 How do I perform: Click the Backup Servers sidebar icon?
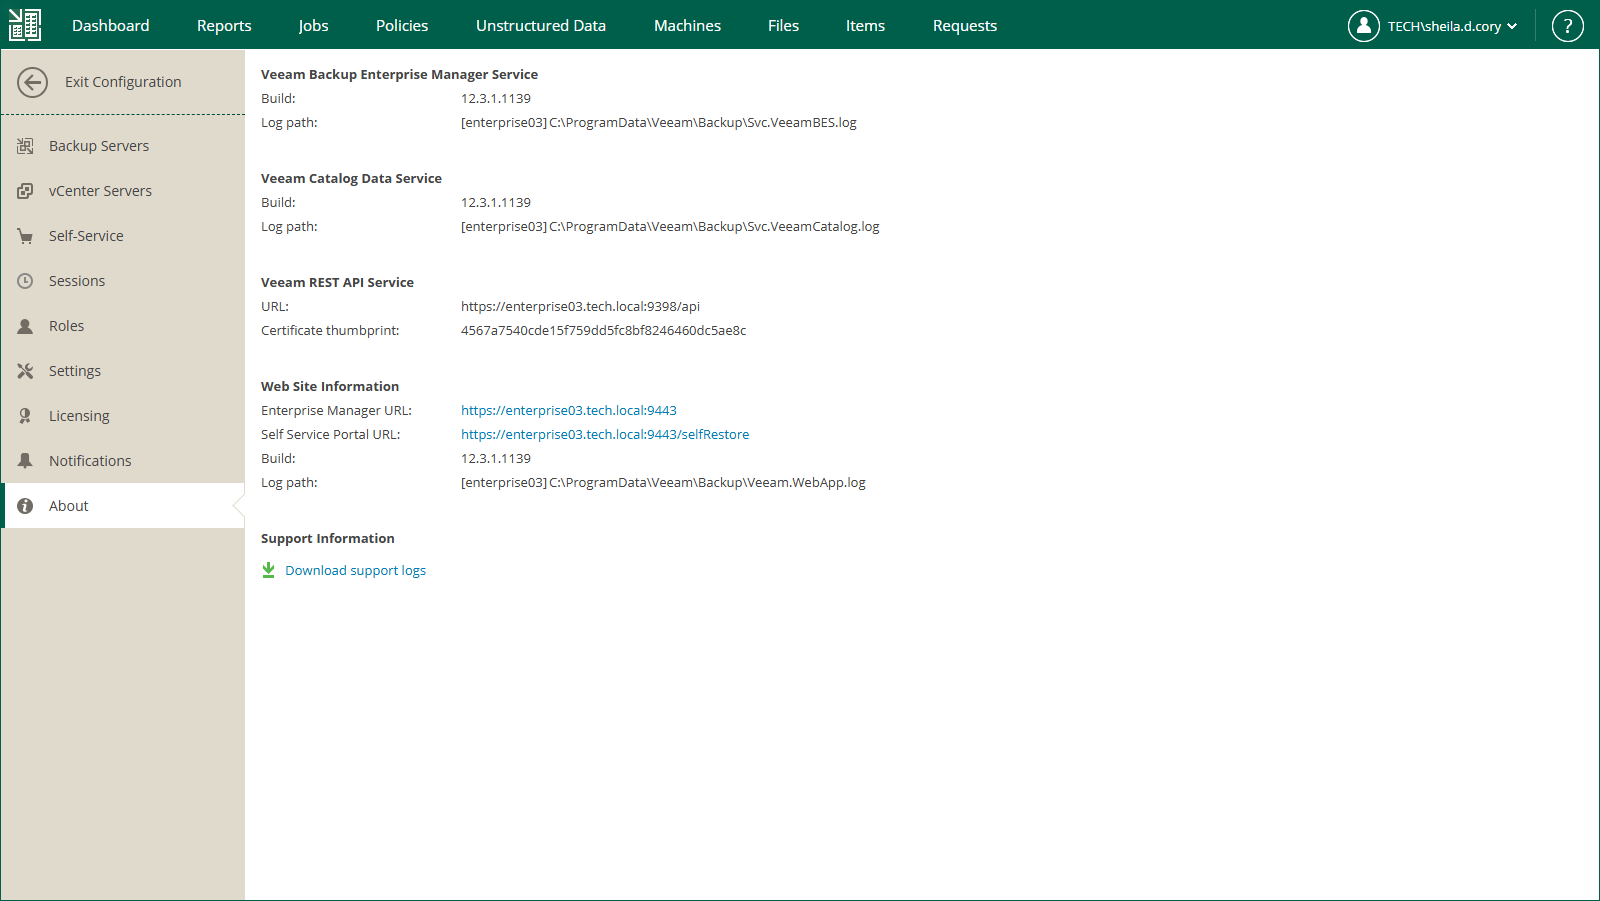click(x=25, y=146)
